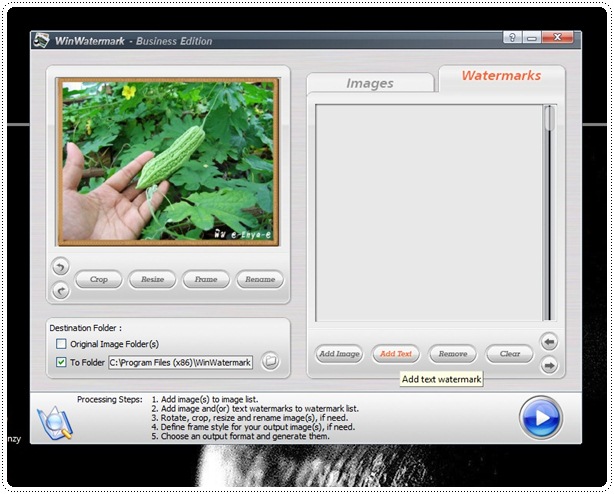Viewport: 614px width, 494px height.
Task: Click the Crop button
Action: [x=98, y=279]
